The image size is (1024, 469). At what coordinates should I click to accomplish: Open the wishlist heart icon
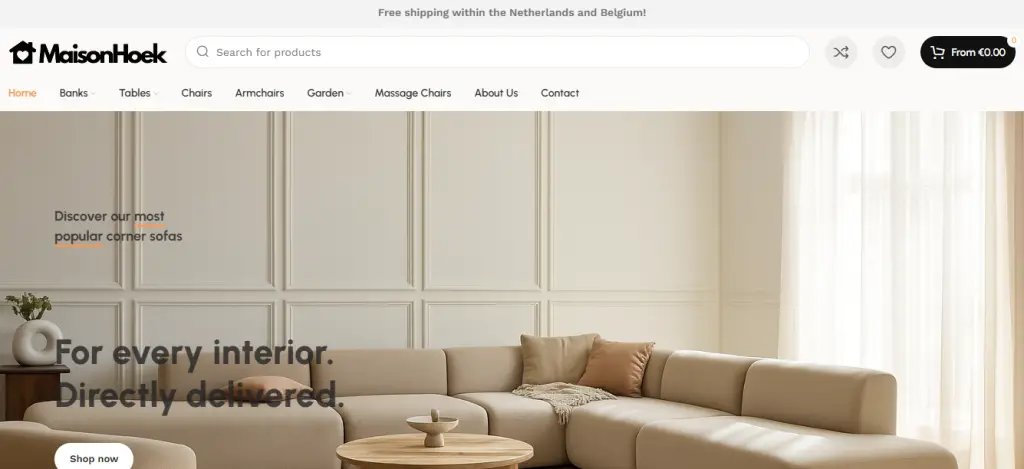[888, 52]
